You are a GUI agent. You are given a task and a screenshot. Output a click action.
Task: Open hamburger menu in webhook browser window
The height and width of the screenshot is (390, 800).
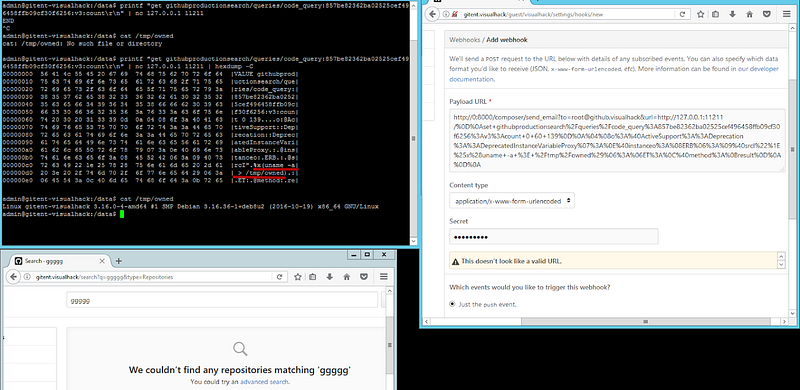click(x=786, y=14)
